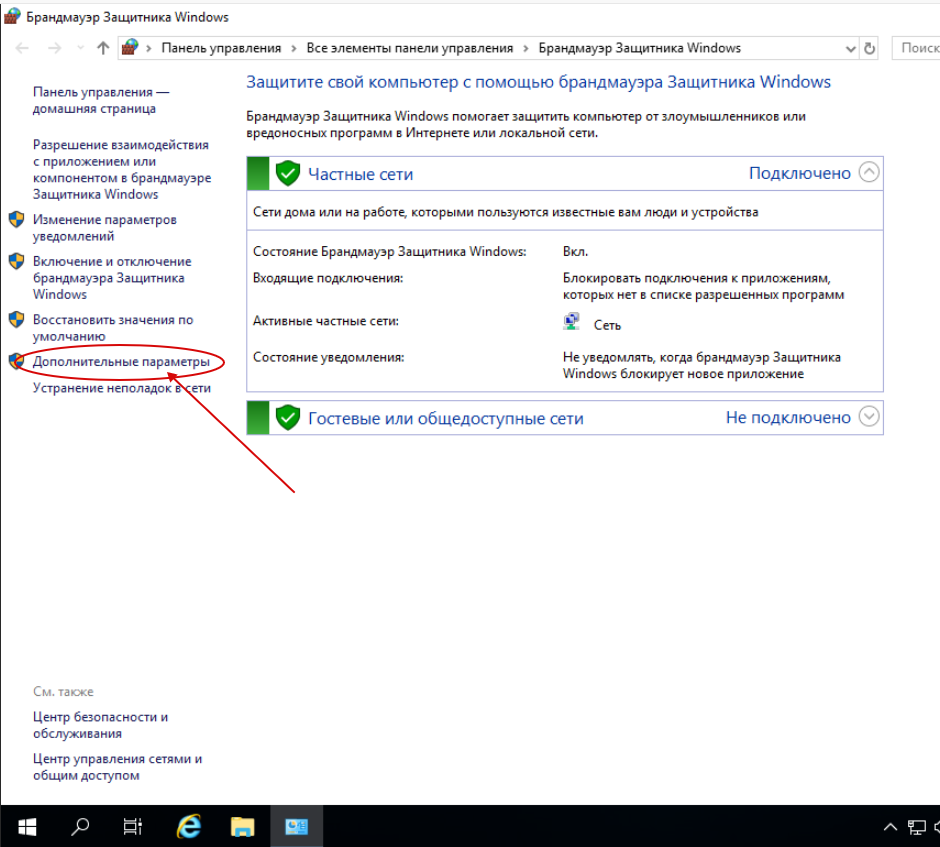The image size is (940, 847).
Task: Click green shield icon of guest networks
Action: 288,417
